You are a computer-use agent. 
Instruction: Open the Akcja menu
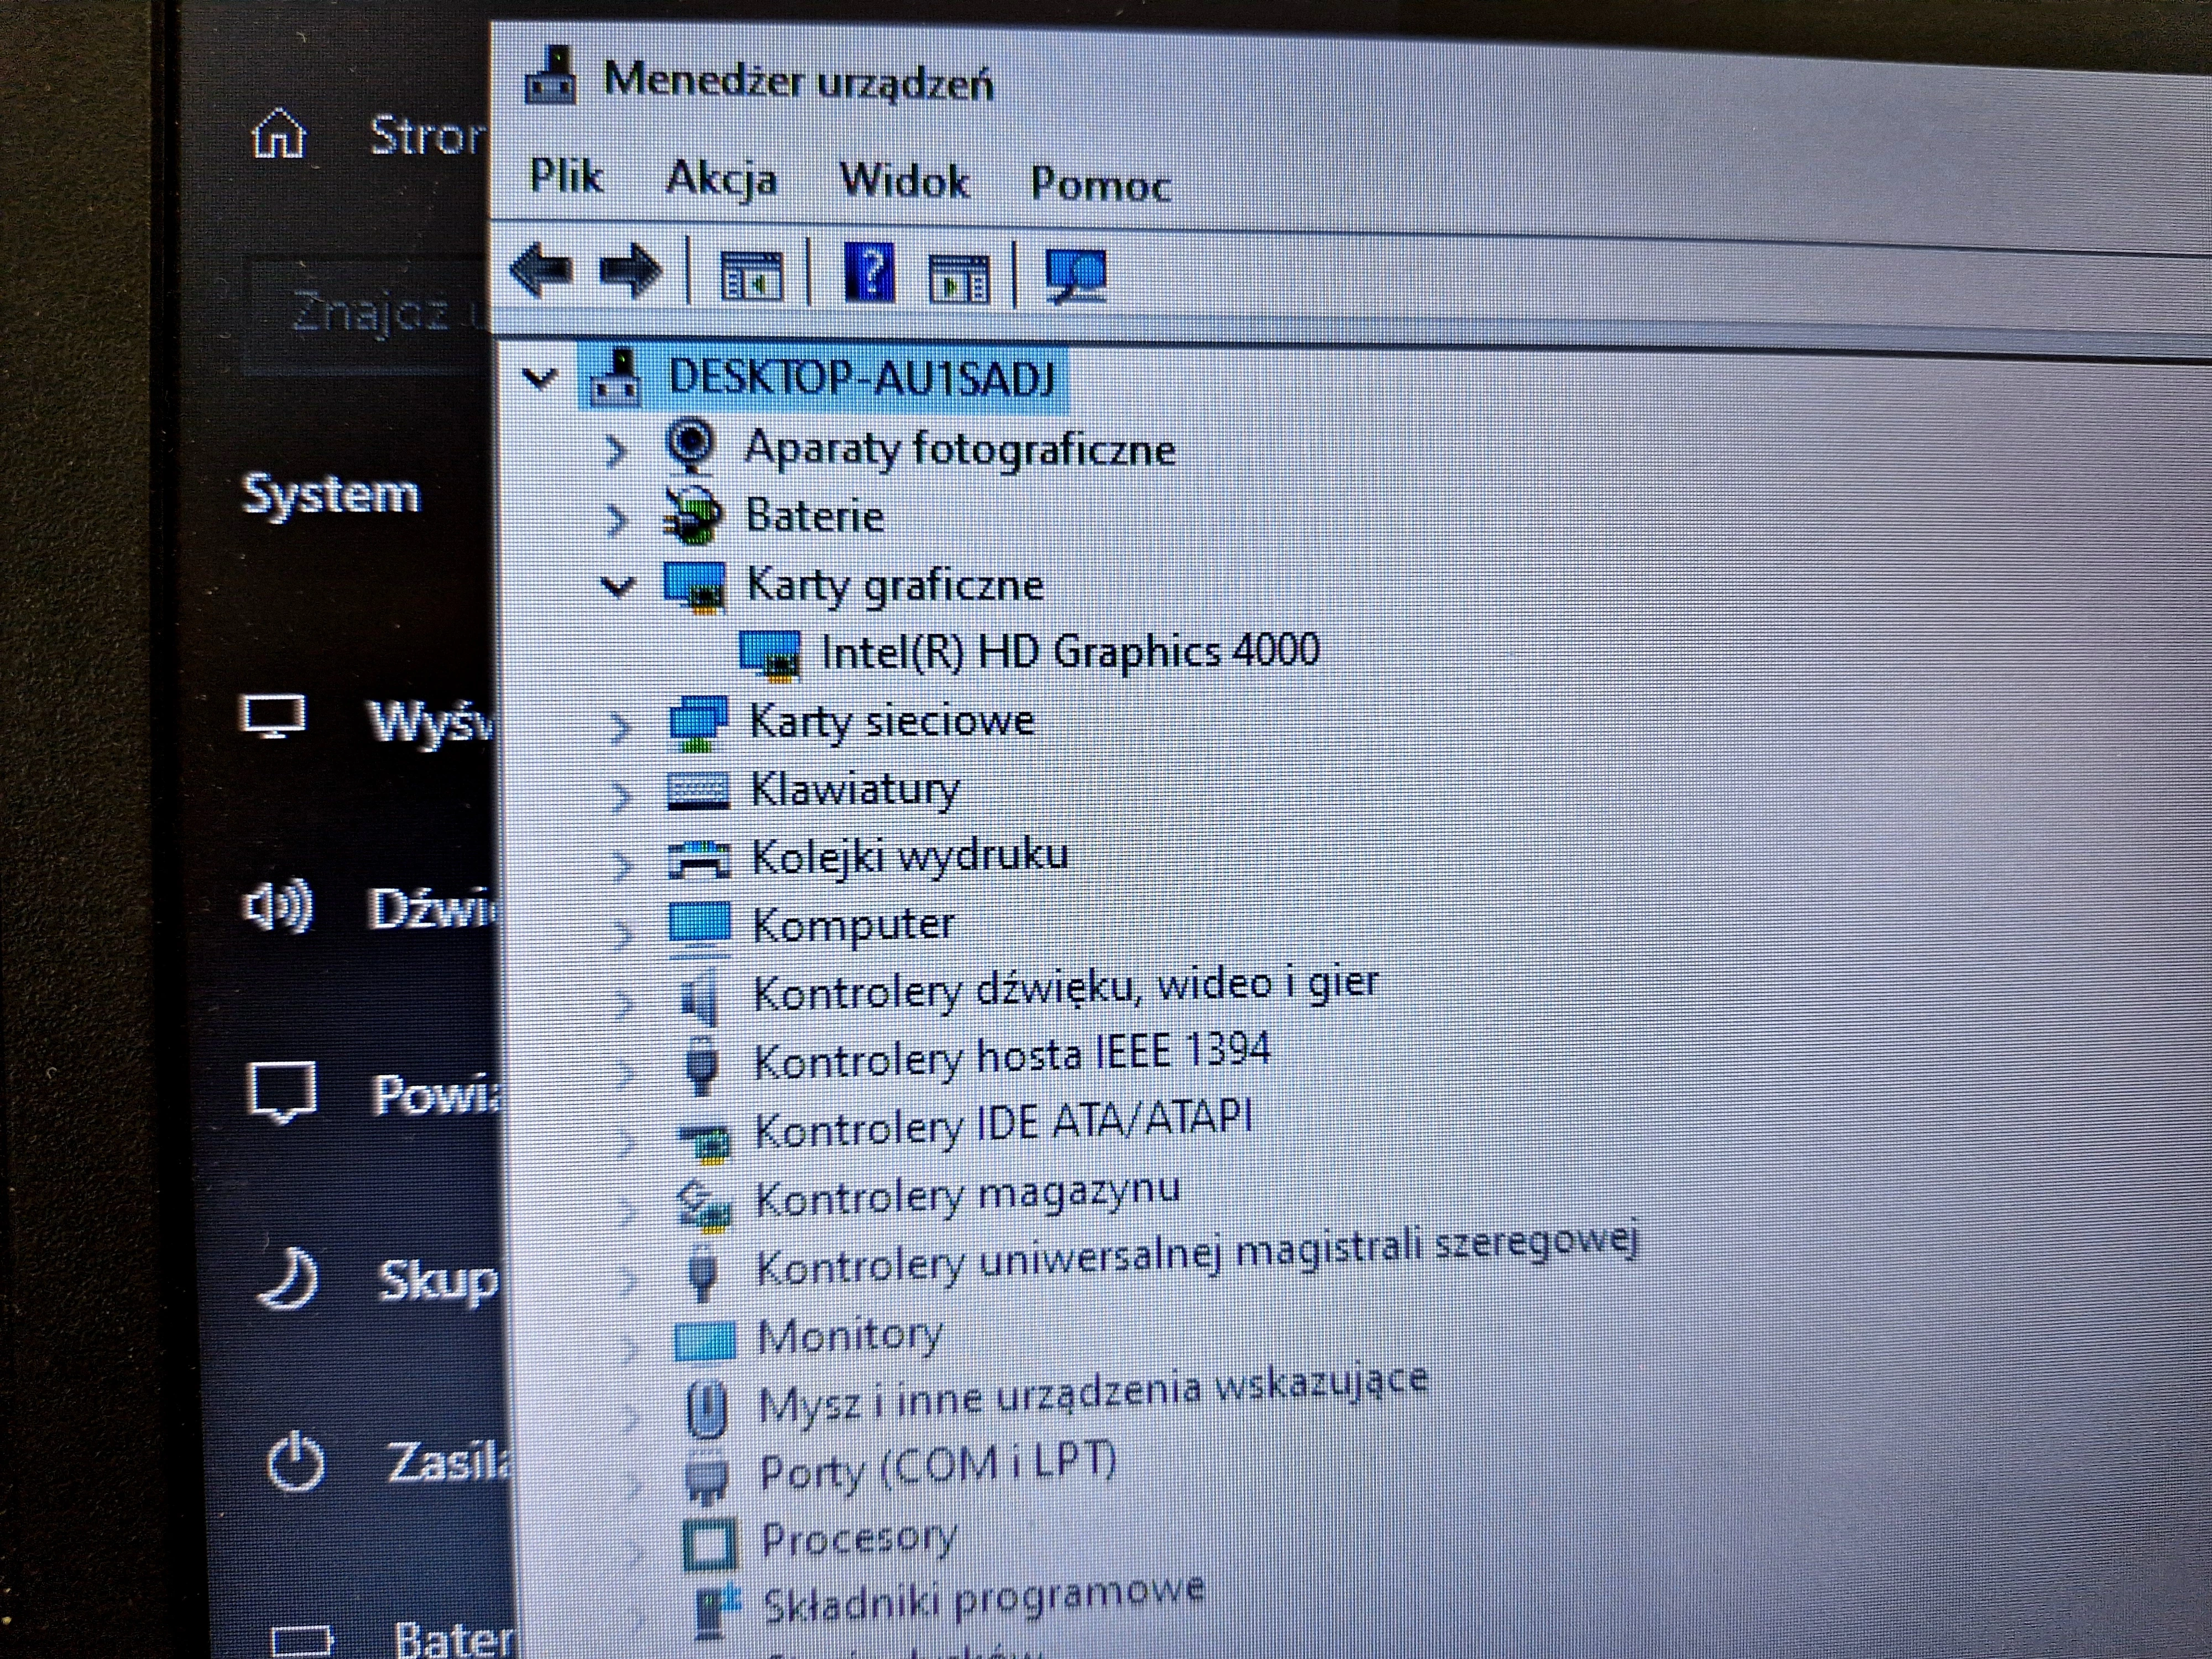(721, 180)
